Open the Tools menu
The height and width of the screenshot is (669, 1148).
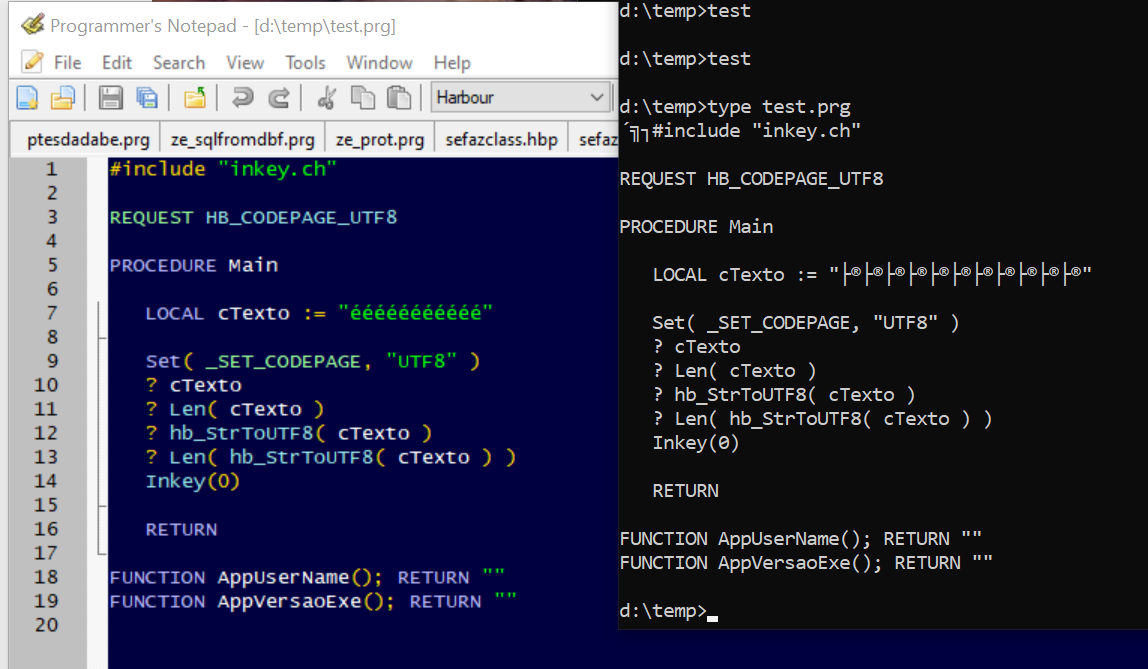coord(305,63)
